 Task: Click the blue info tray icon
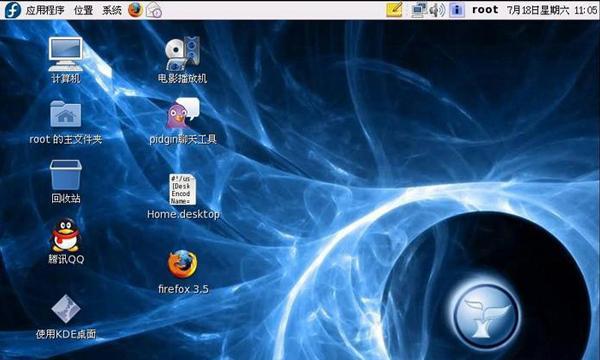pos(457,10)
